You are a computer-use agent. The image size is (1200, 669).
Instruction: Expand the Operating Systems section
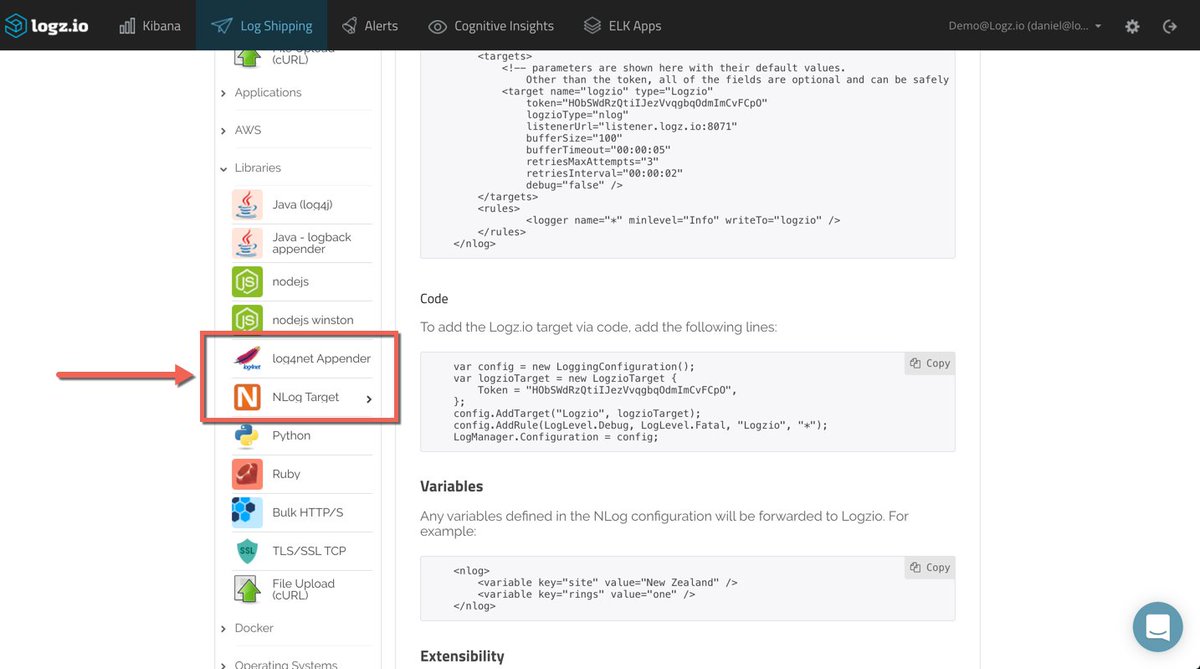[278, 664]
